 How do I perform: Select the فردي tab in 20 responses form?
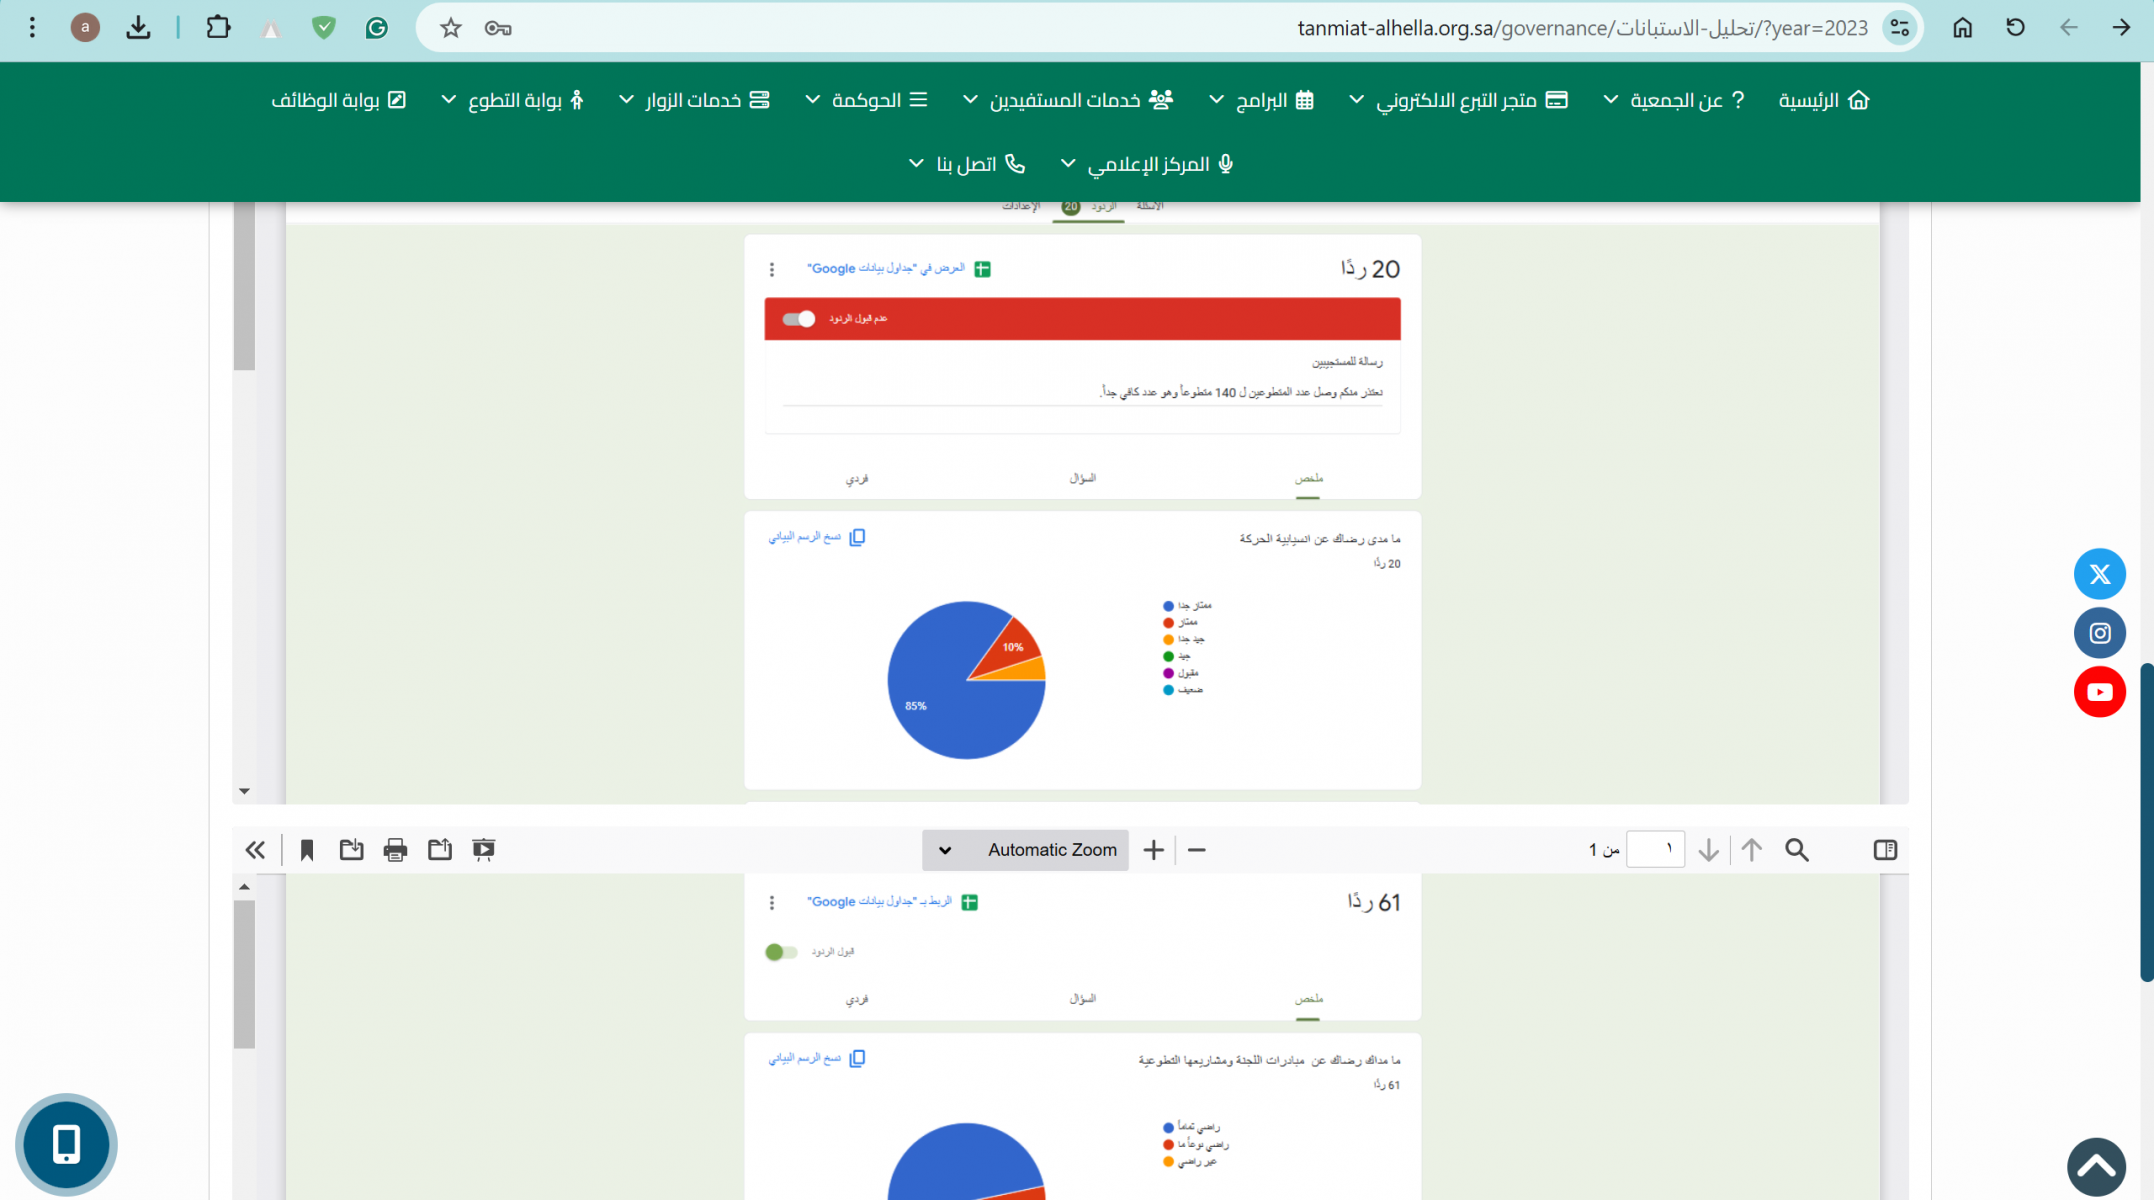pos(857,479)
